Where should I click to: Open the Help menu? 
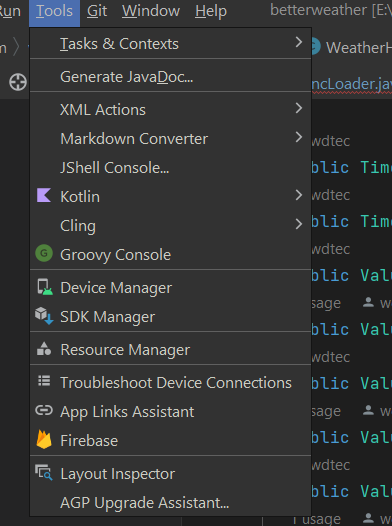click(x=211, y=11)
